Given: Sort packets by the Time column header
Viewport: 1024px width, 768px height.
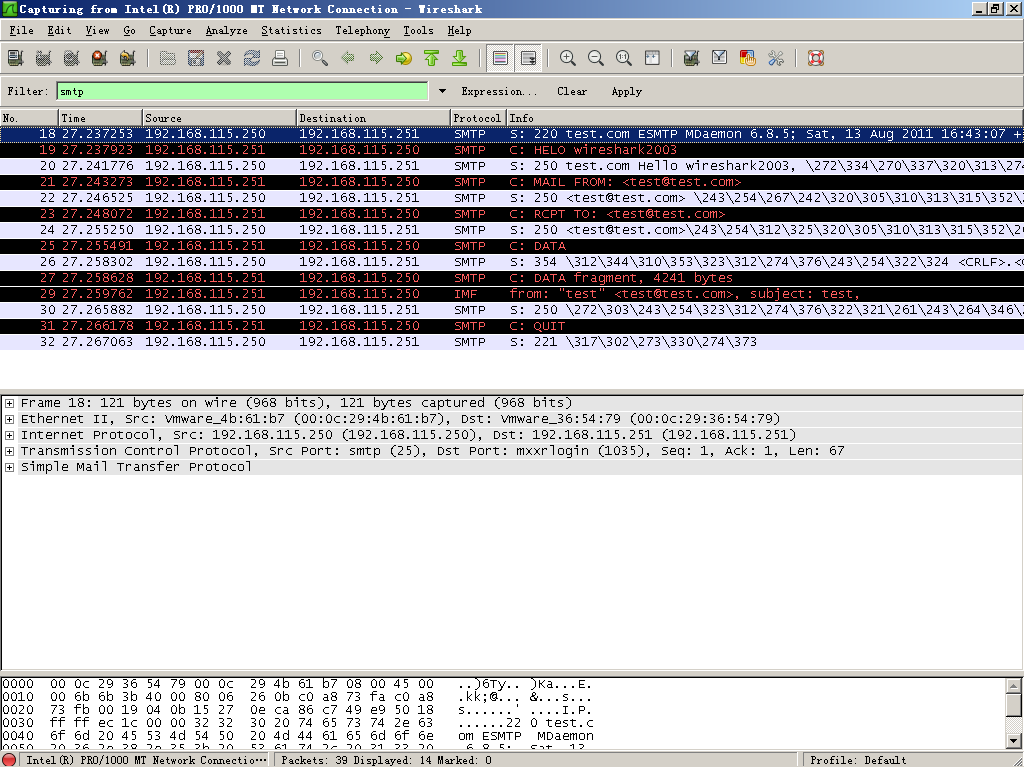Looking at the screenshot, I should point(100,118).
